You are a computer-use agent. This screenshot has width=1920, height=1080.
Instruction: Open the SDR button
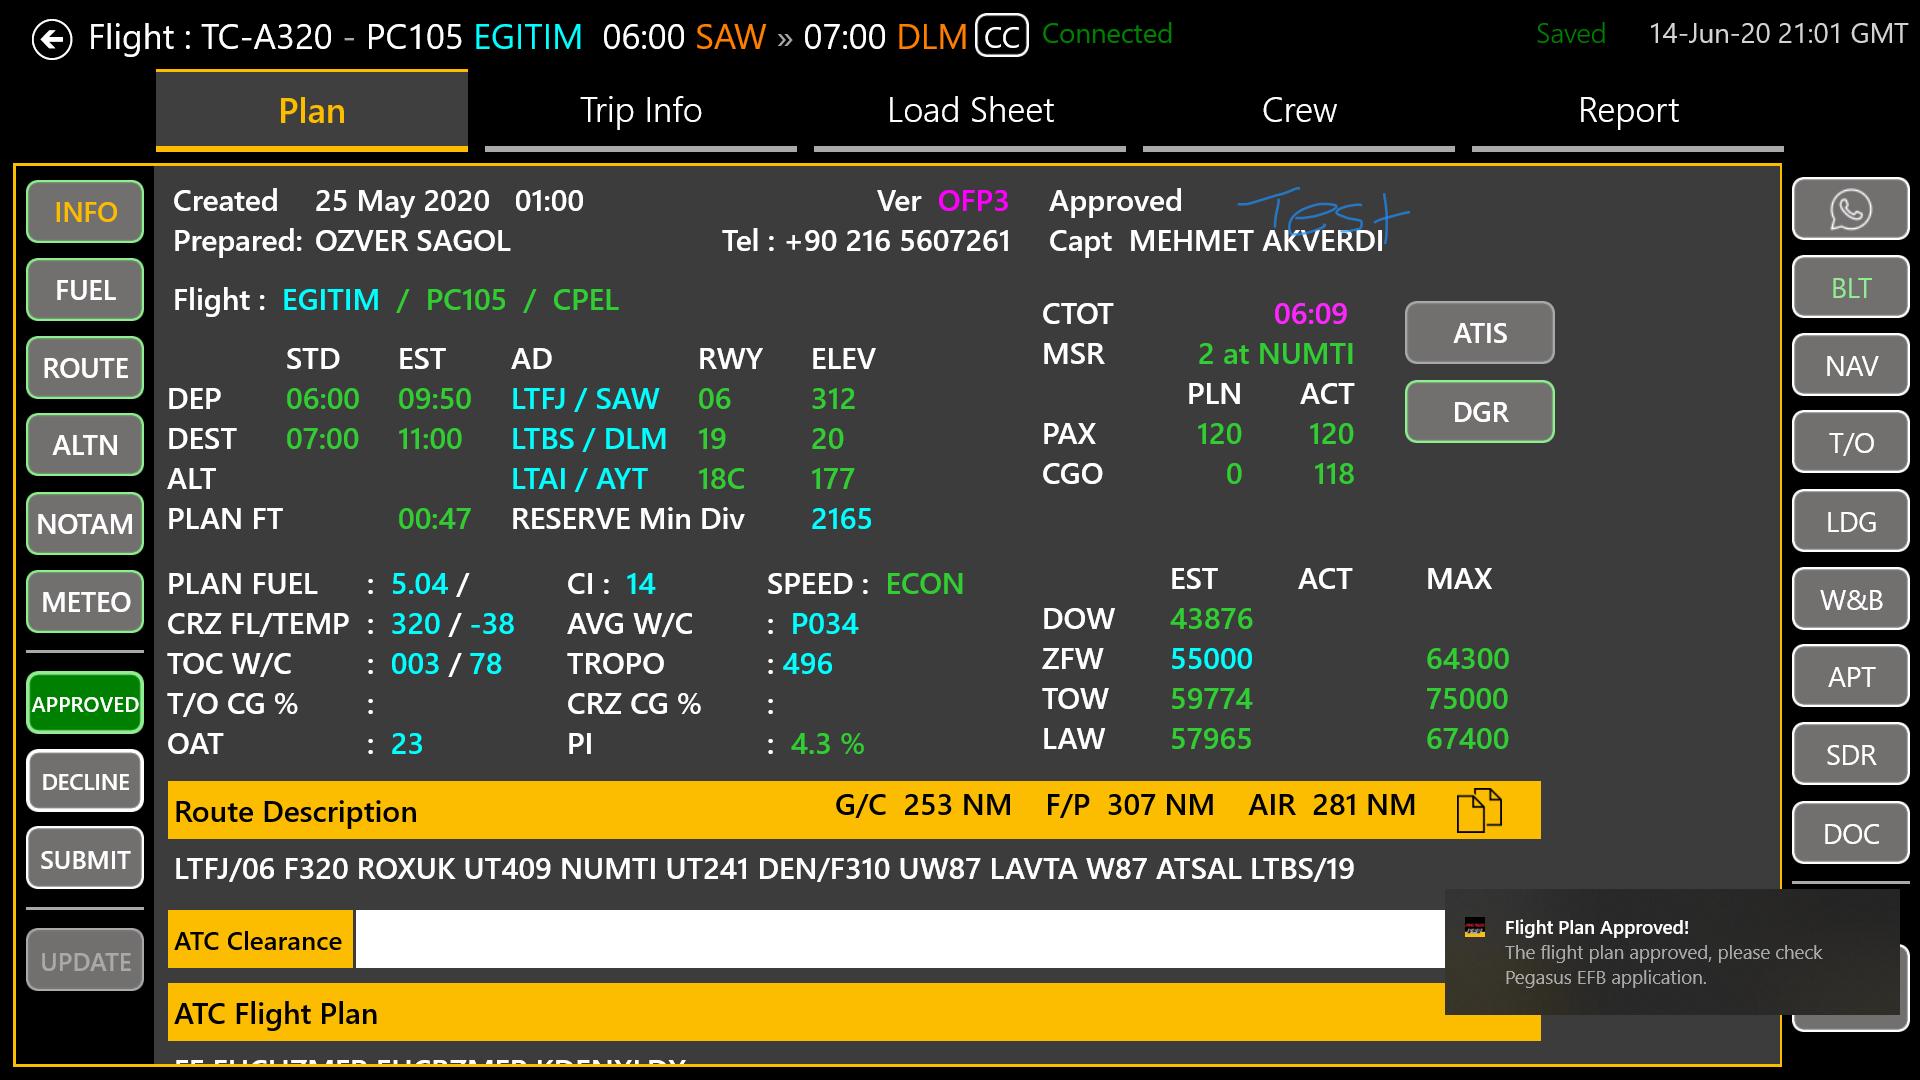tap(1850, 755)
